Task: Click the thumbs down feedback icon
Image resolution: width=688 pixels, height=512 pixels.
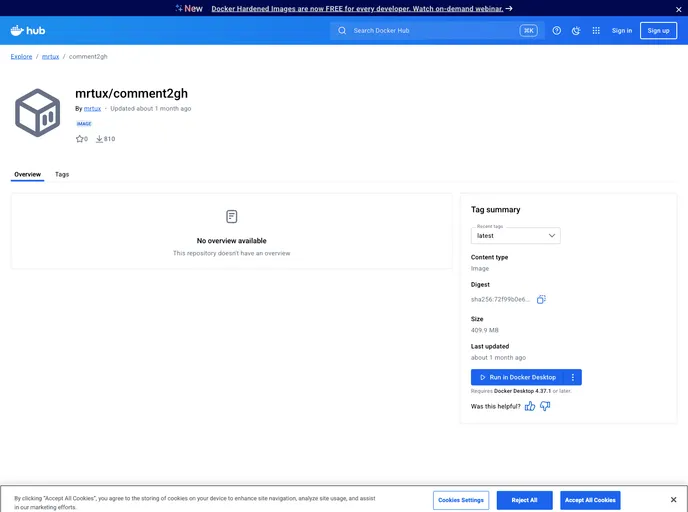Action: [x=545, y=406]
